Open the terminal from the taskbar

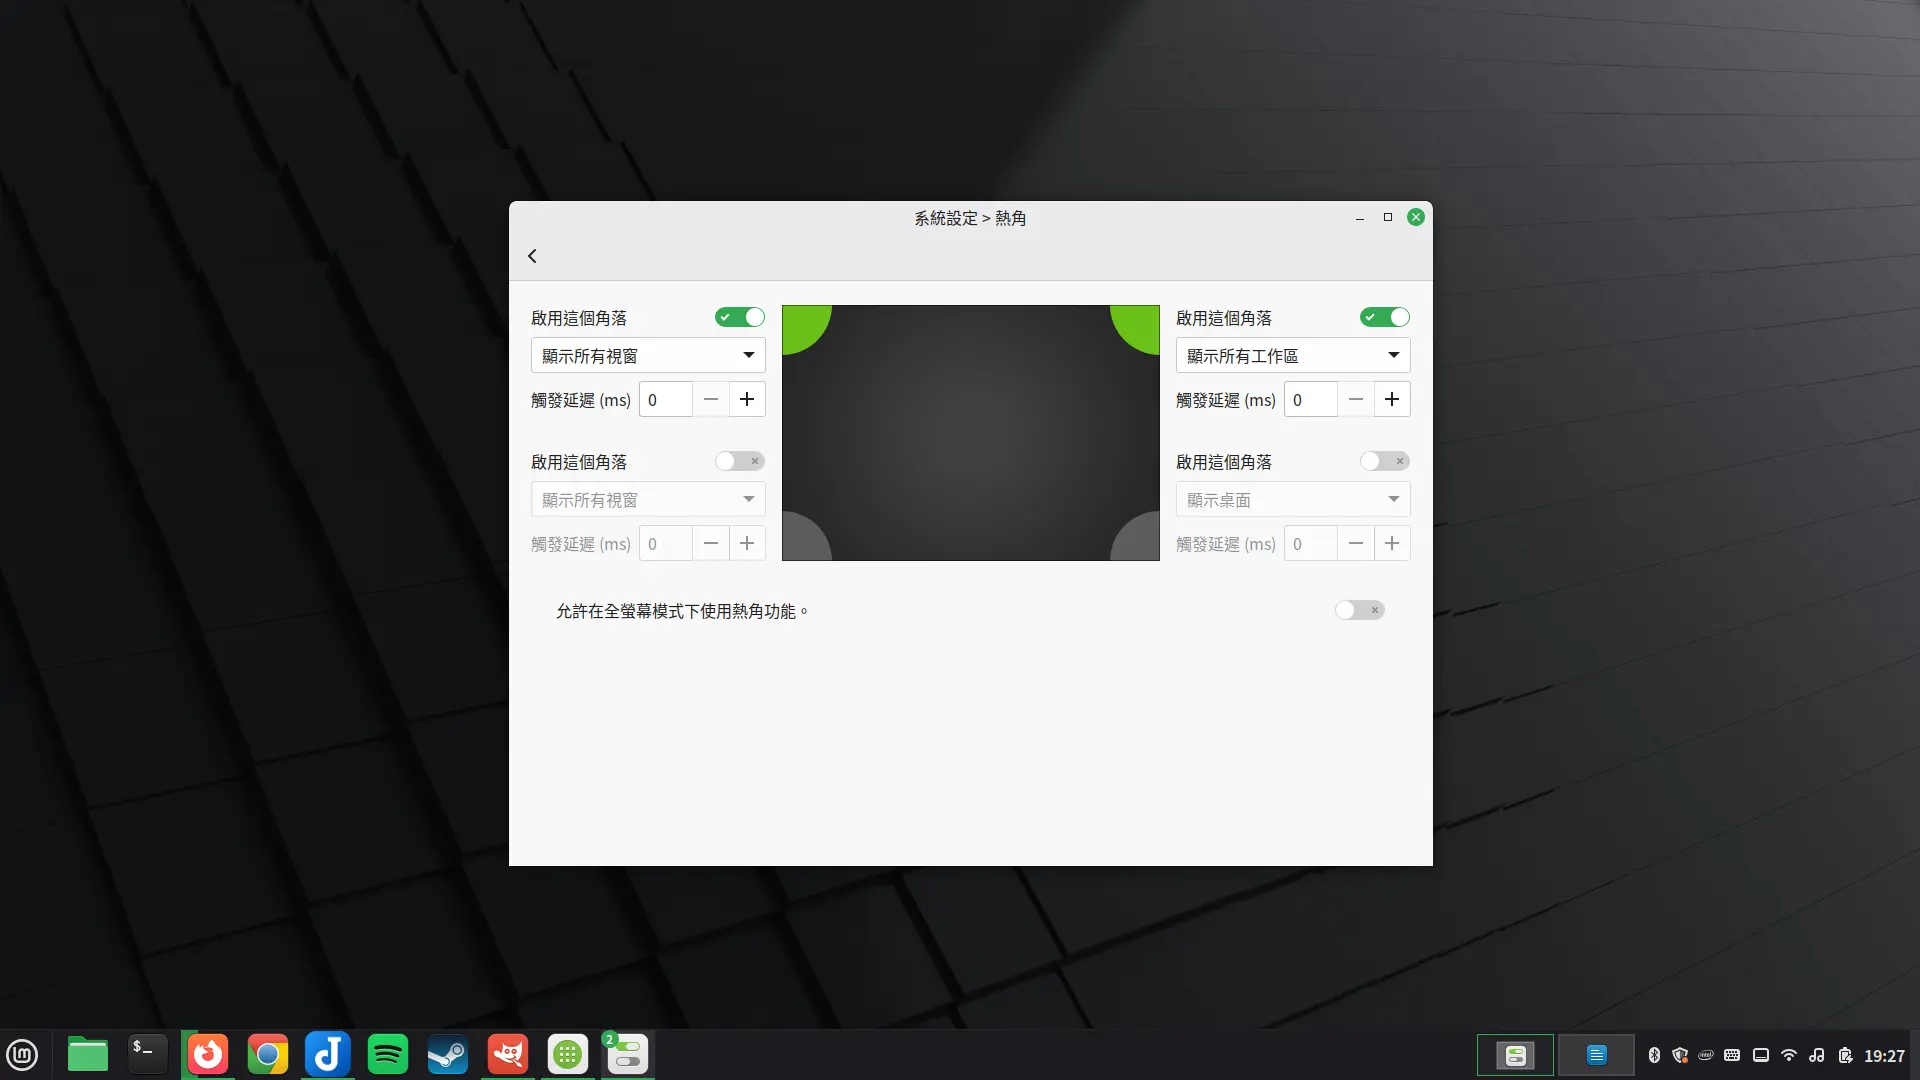(x=147, y=1054)
